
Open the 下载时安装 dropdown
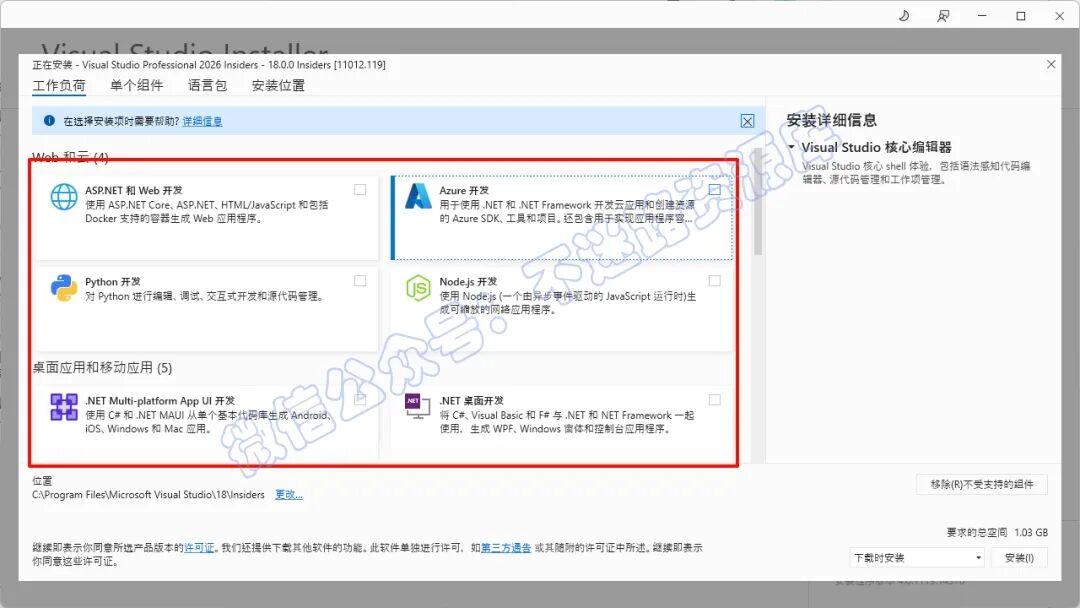pyautogui.click(x=917, y=558)
